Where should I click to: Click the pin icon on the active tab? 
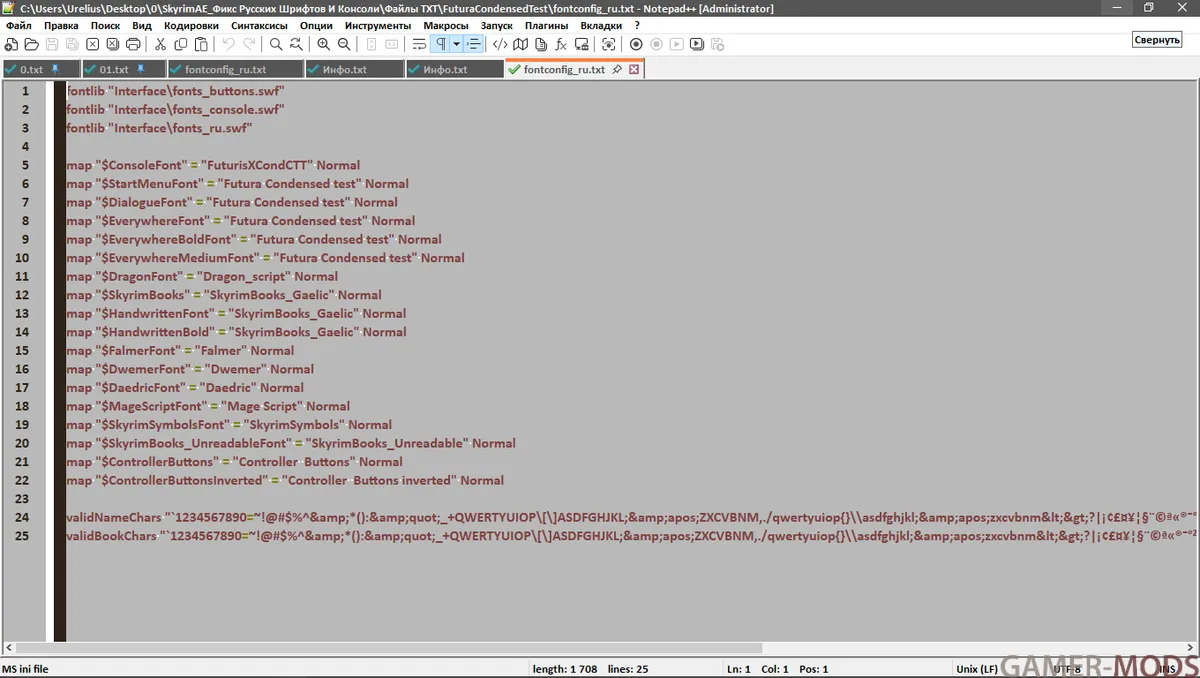(617, 70)
